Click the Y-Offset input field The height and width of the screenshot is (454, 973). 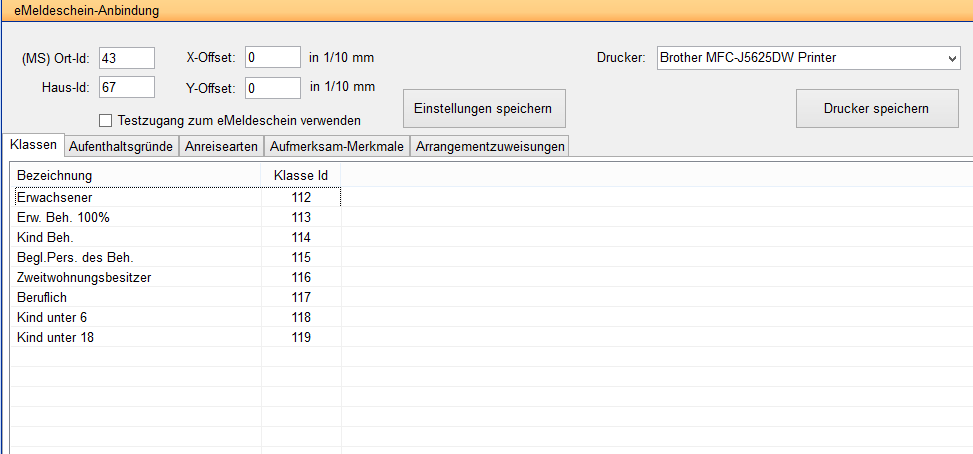point(272,88)
